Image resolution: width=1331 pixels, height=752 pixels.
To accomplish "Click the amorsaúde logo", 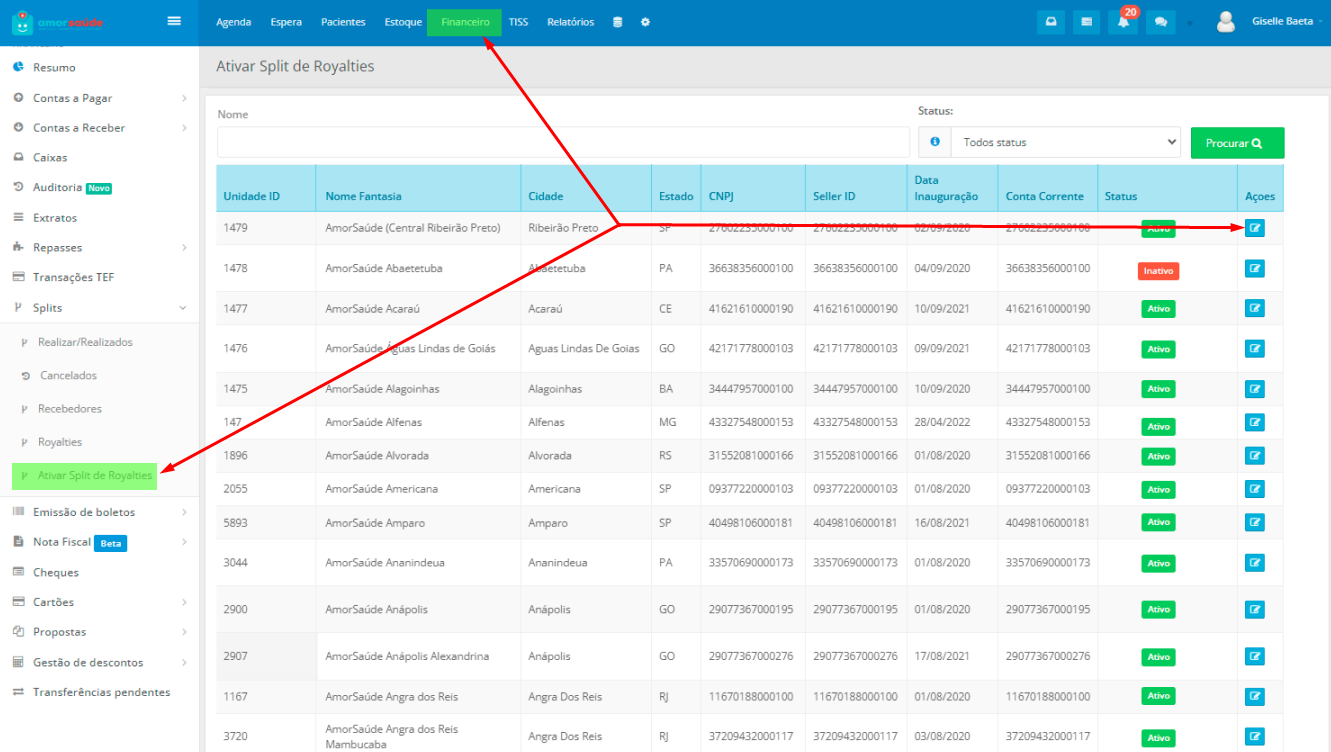I will click(x=57, y=21).
